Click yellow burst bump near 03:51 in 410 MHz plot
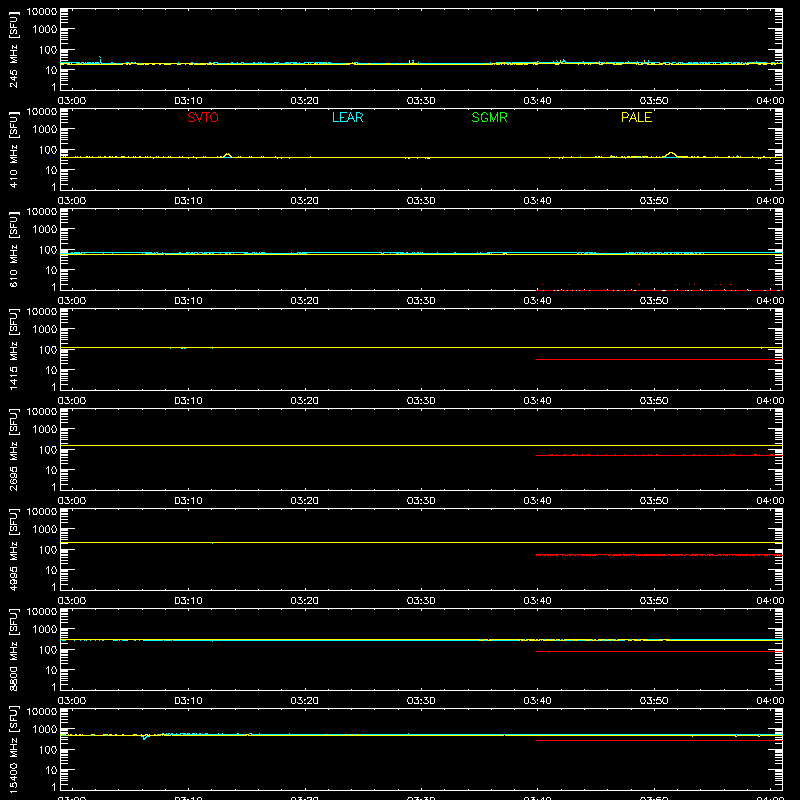800x800 pixels. (671, 154)
